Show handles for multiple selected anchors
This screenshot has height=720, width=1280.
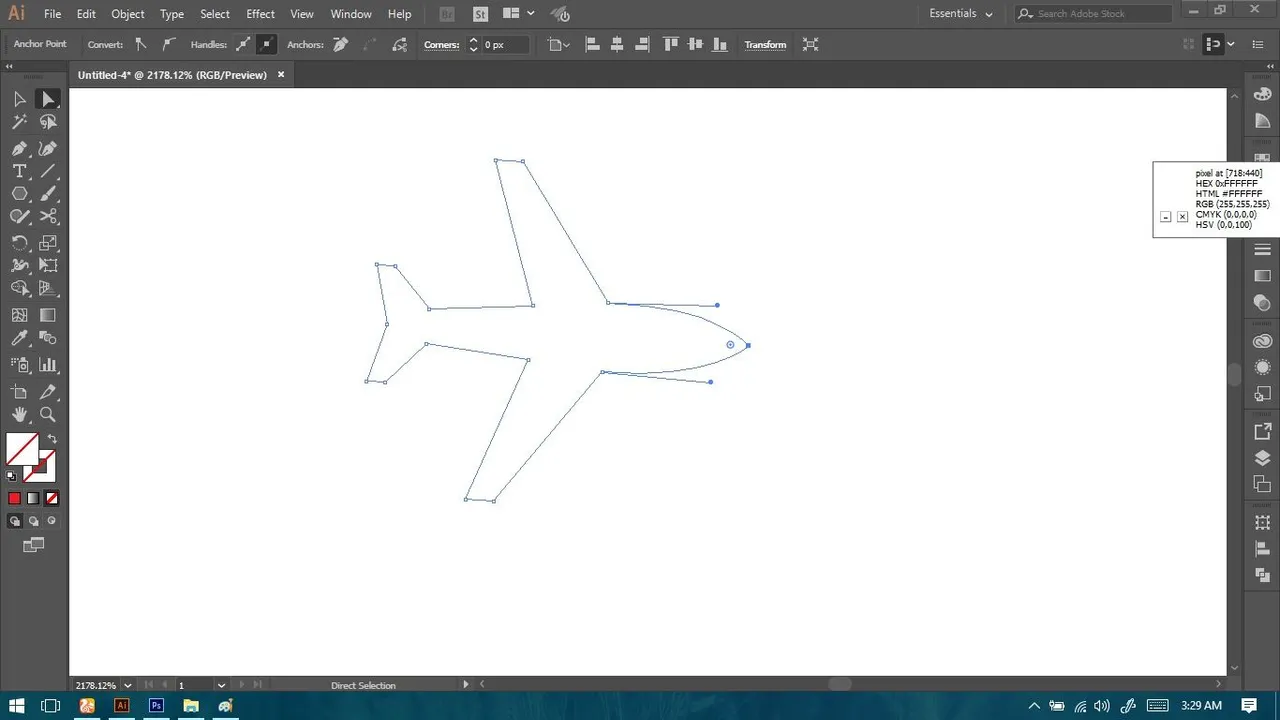click(x=243, y=44)
